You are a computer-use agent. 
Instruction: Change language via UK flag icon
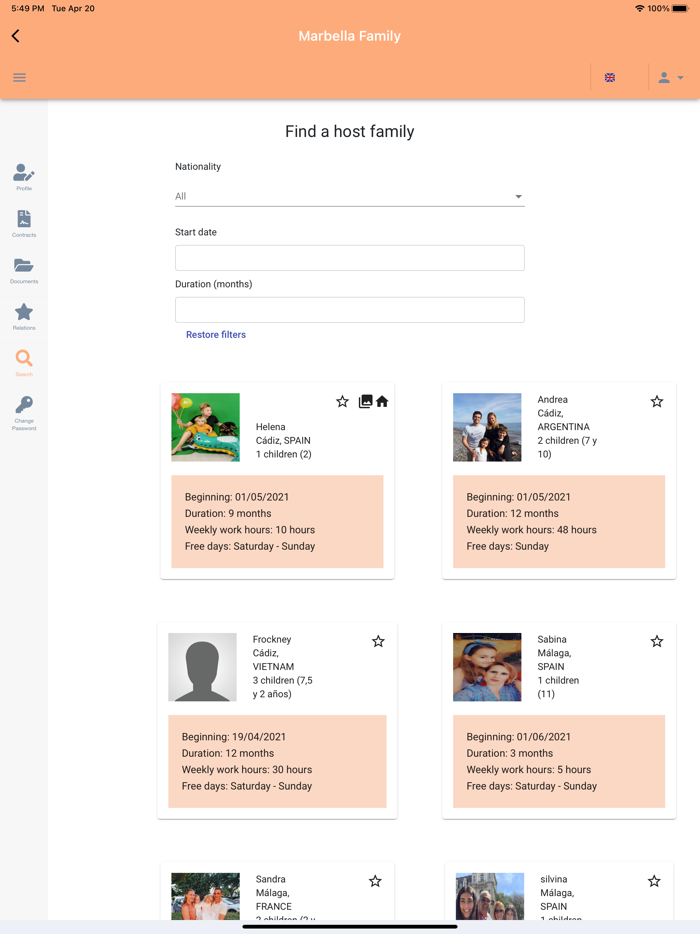[609, 77]
